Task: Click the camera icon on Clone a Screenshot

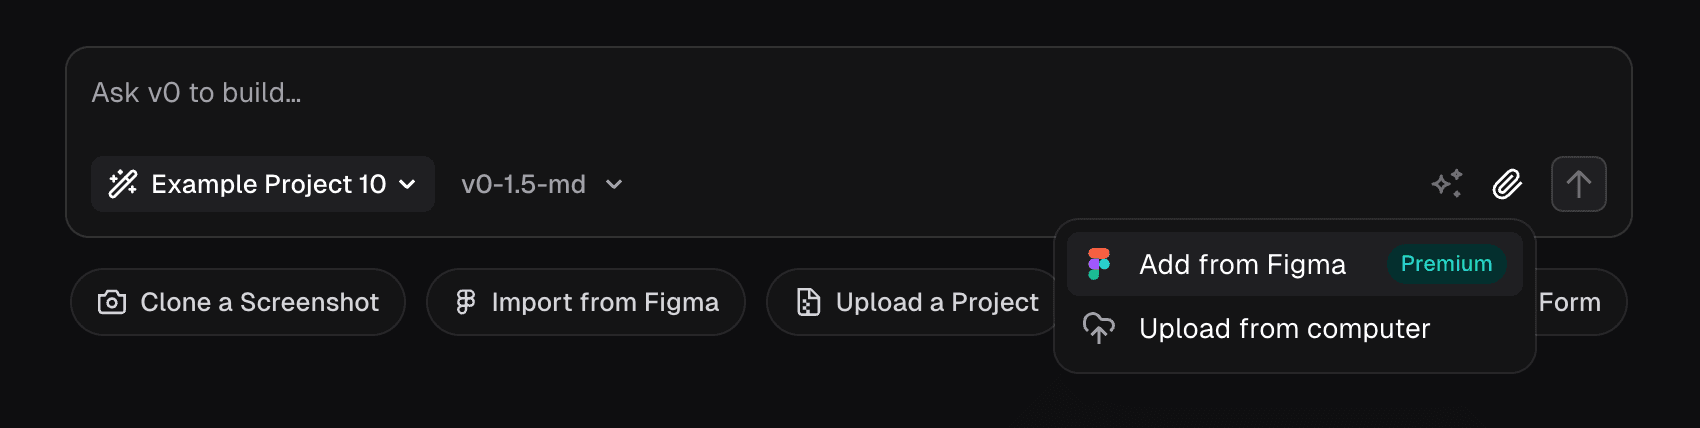Action: point(112,302)
